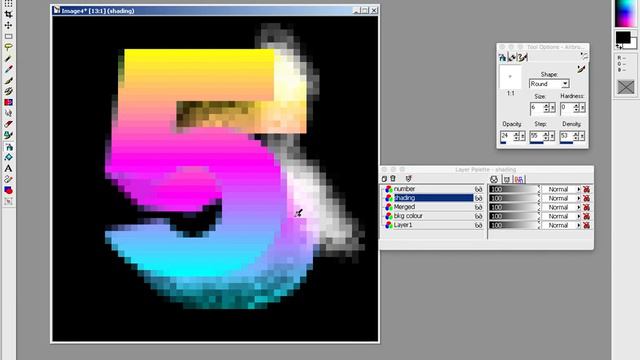Image resolution: width=640 pixels, height=360 pixels.
Task: Select the Dropper tool
Action: coord(8,69)
